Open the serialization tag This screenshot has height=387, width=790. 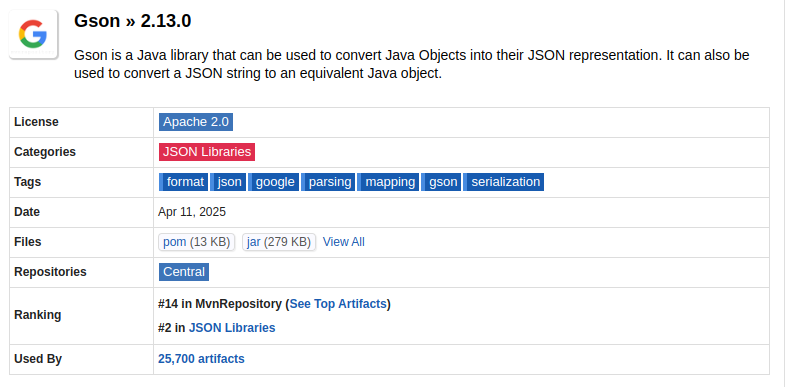pyautogui.click(x=504, y=182)
